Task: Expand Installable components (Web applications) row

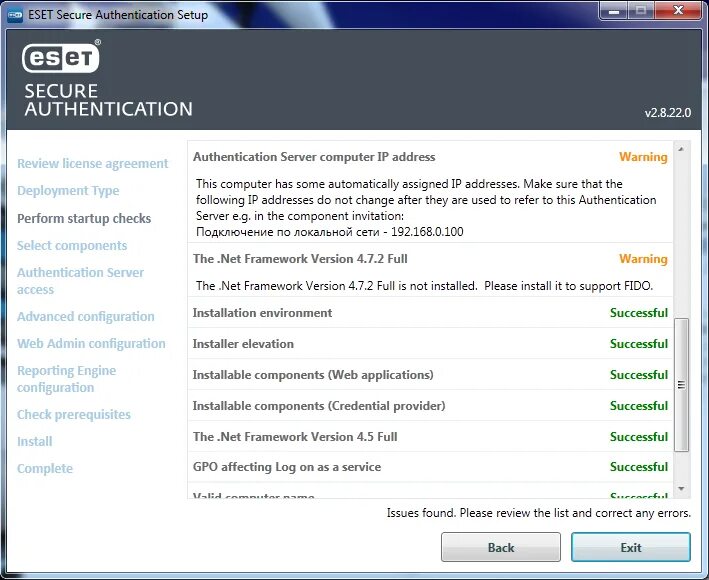Action: point(430,375)
